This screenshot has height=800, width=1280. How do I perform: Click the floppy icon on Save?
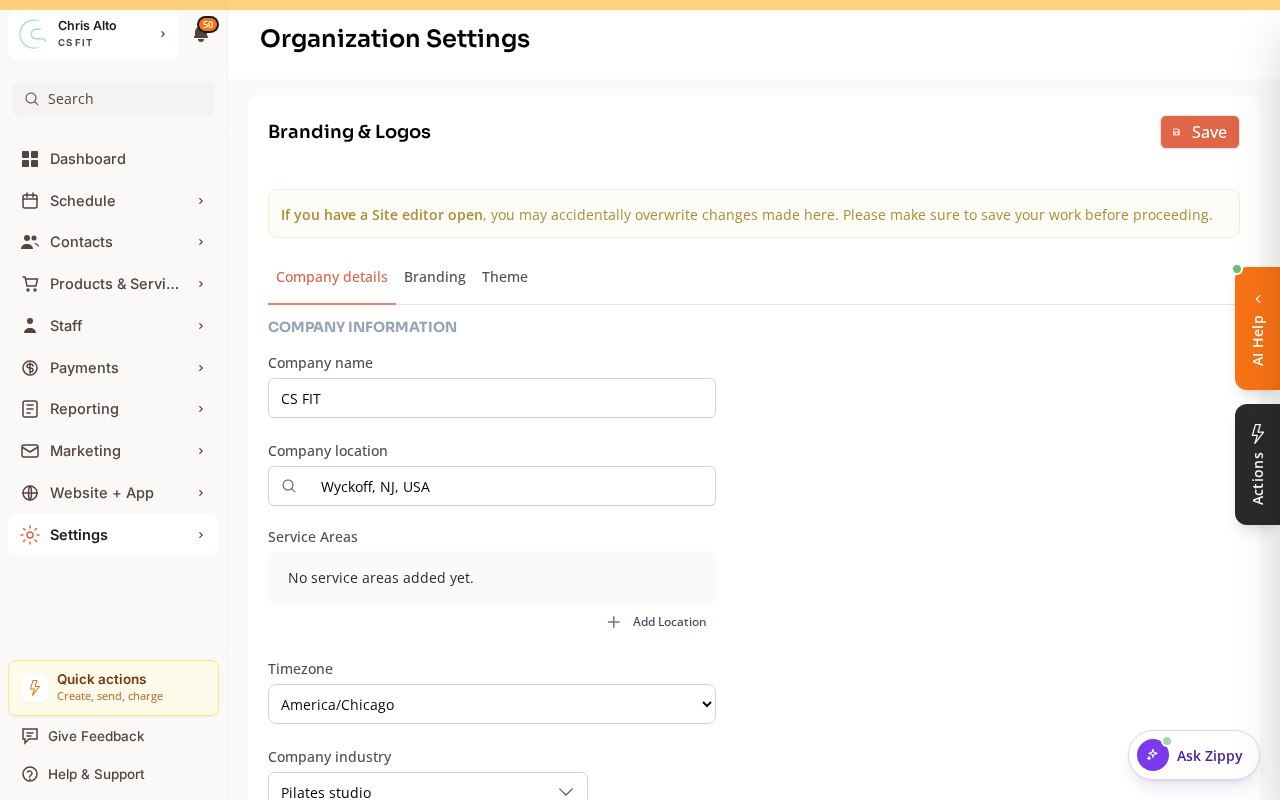[1176, 132]
